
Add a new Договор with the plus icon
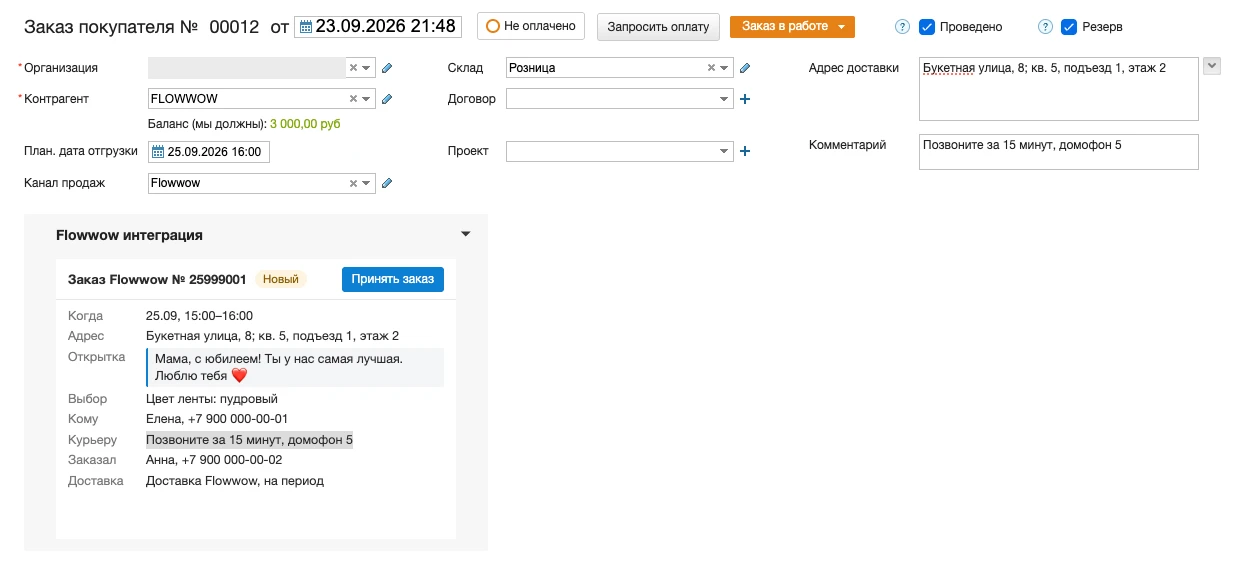click(744, 99)
